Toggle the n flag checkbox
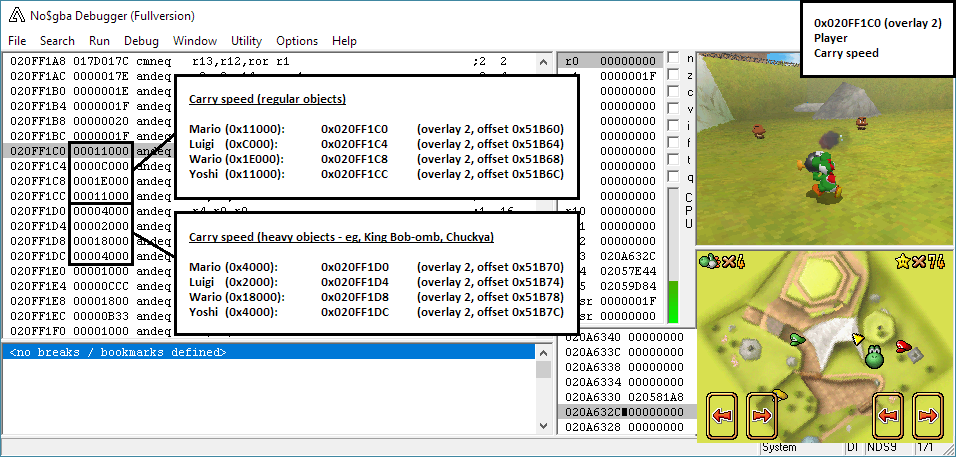The height and width of the screenshot is (457, 956). 673,59
